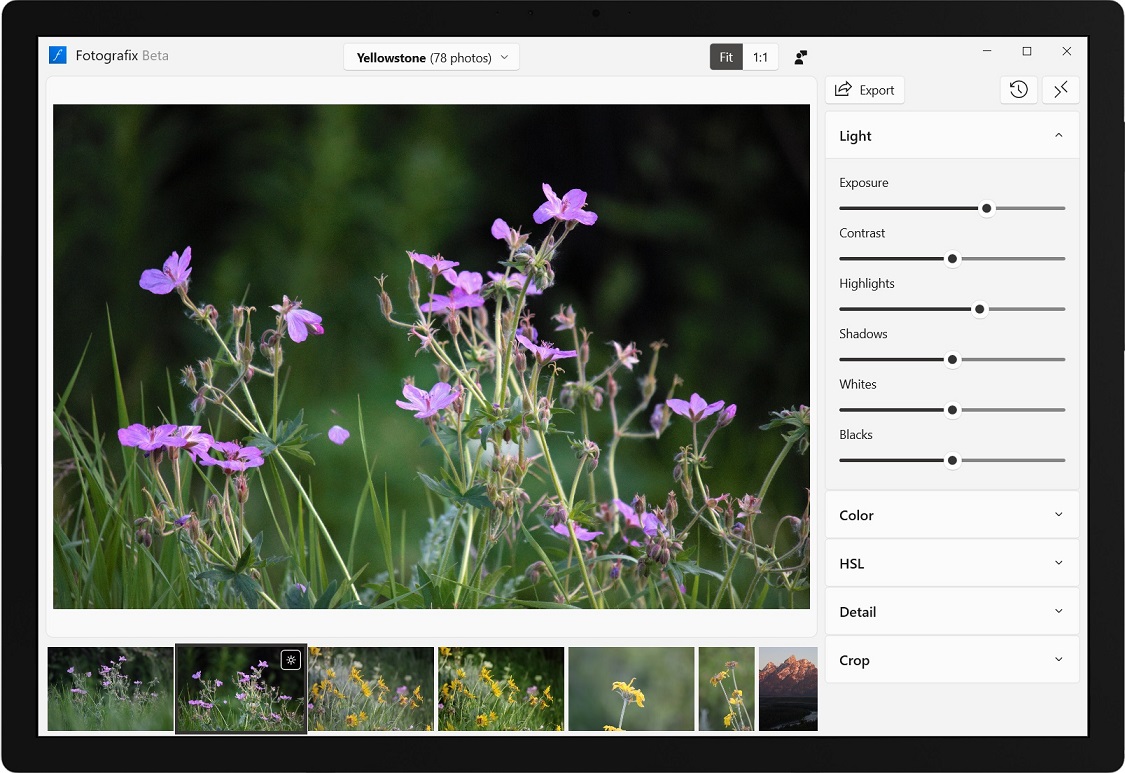
Task: Click the Fotografix app logo icon
Action: [57, 55]
